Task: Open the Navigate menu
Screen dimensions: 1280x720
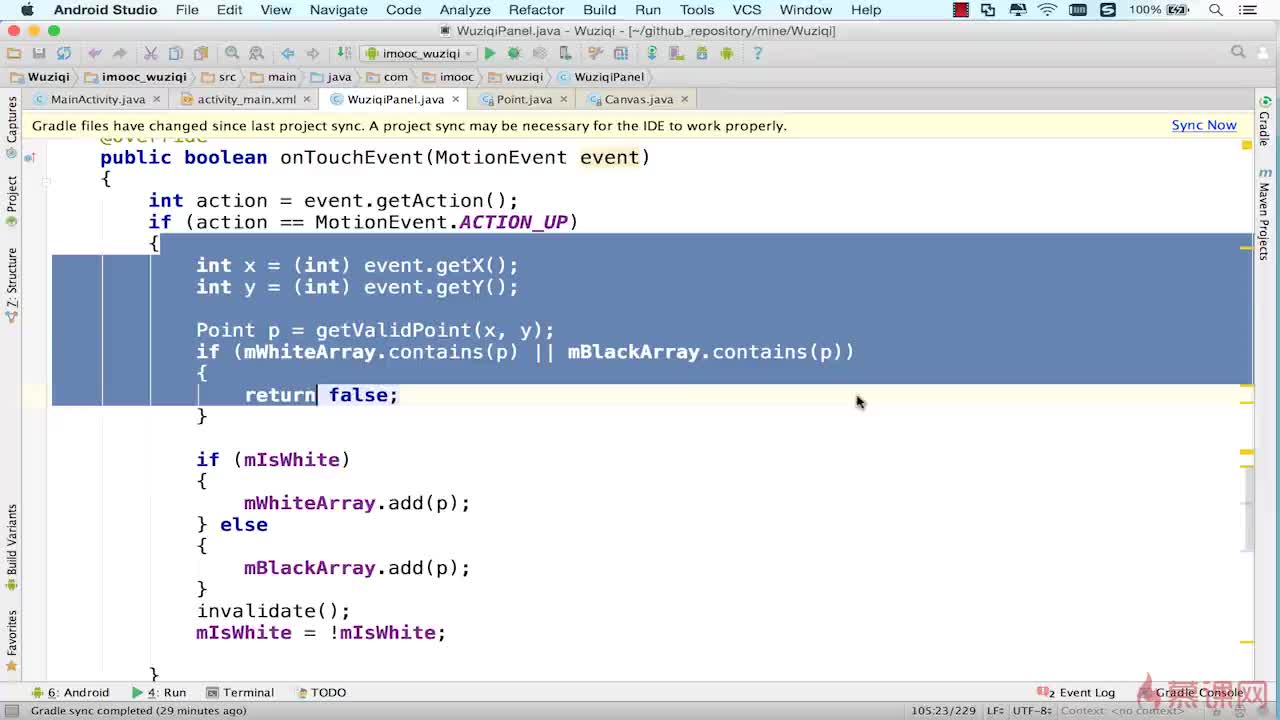Action: (x=339, y=10)
